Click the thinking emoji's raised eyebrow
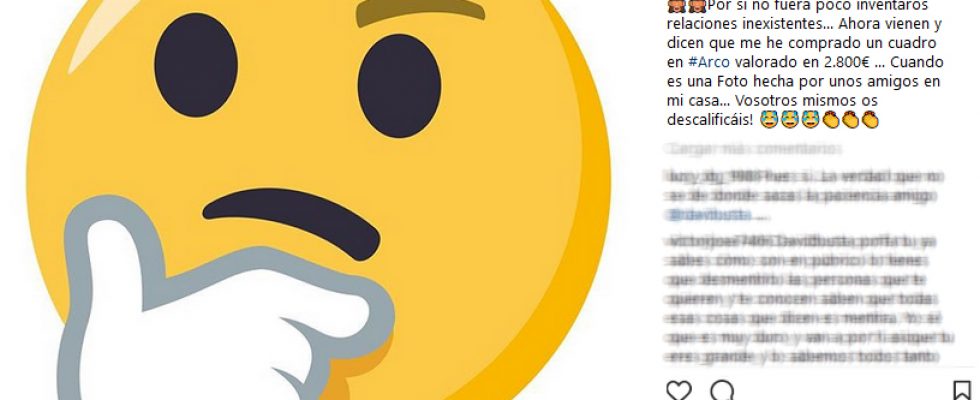This screenshot has width=980, height=400. [x=420, y=11]
